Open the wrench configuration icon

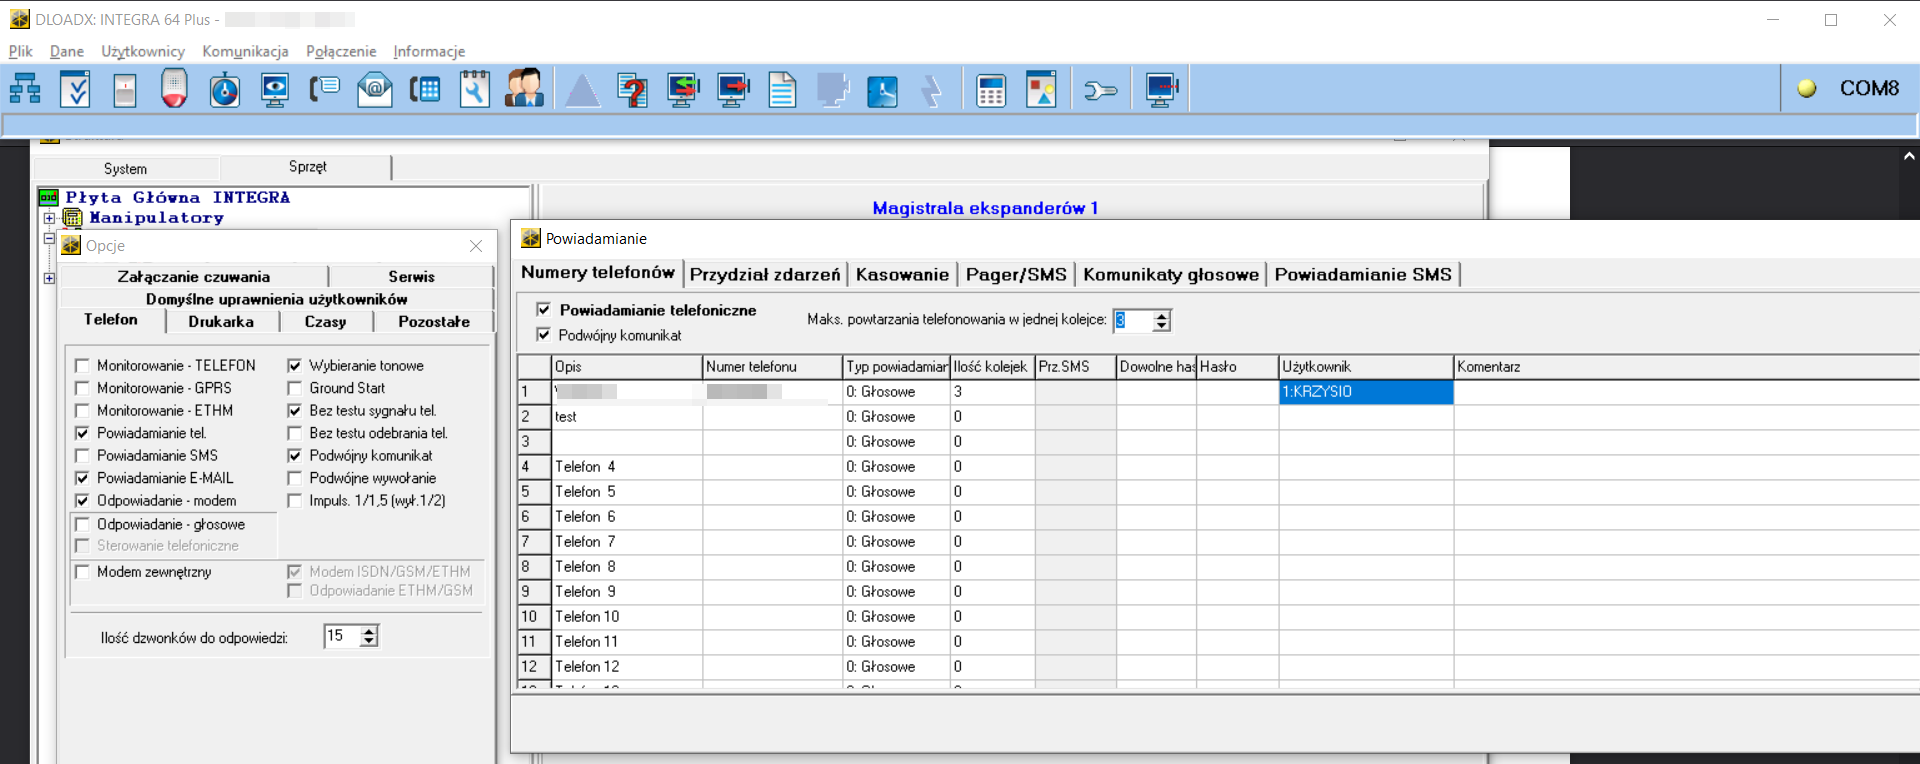1100,91
